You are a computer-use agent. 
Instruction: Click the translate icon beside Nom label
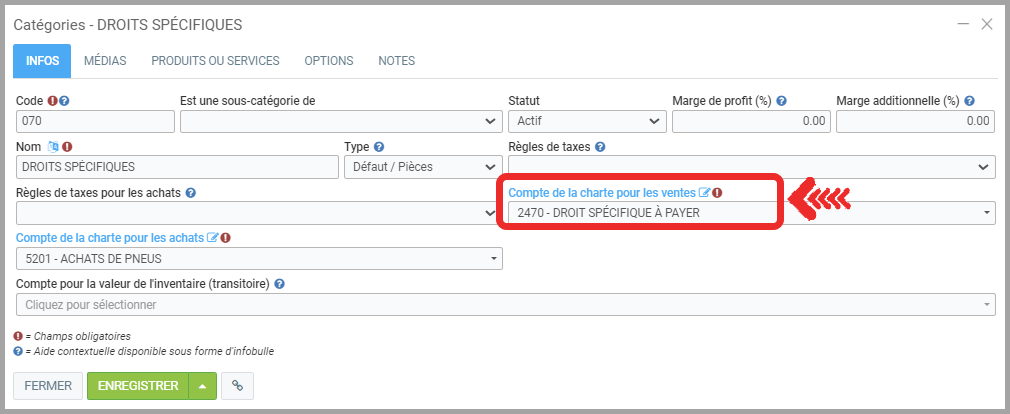[54, 147]
